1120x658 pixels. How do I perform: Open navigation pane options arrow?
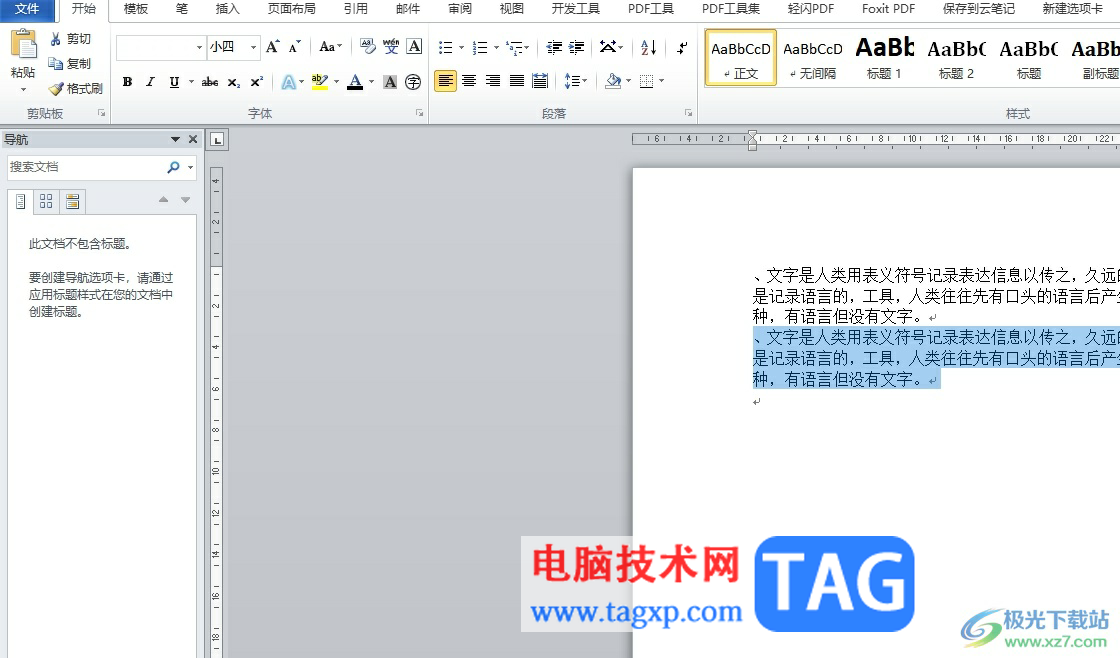coord(175,139)
